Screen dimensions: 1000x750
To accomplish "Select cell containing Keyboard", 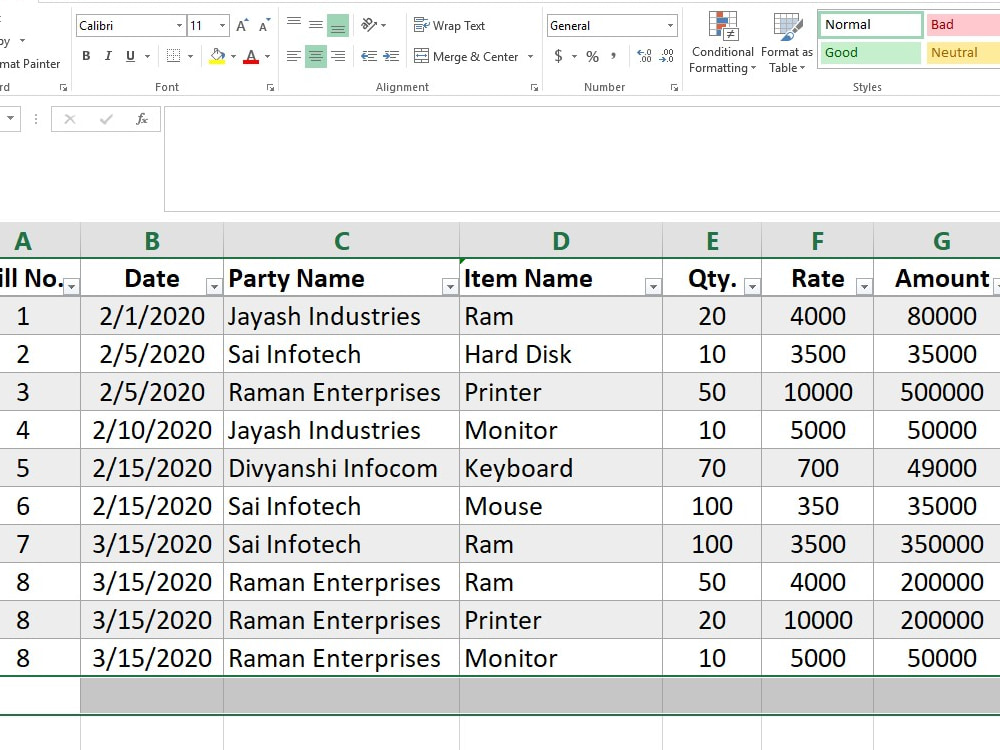I will click(x=561, y=468).
